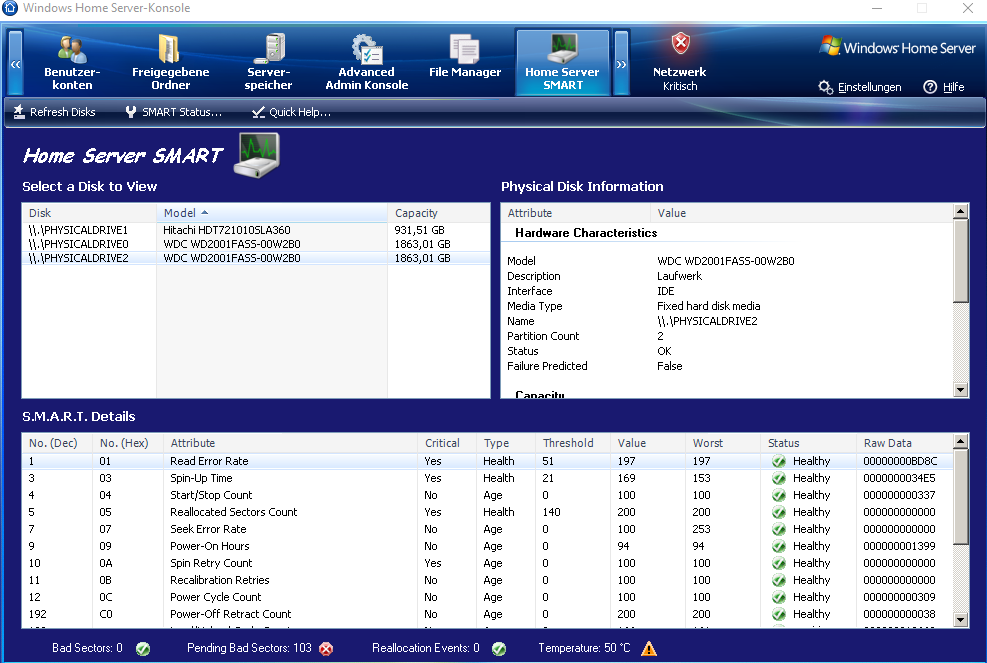The height and width of the screenshot is (663, 987).
Task: Click the S.M.A.R.T. Details scrollbar thumb
Action: tap(961, 496)
